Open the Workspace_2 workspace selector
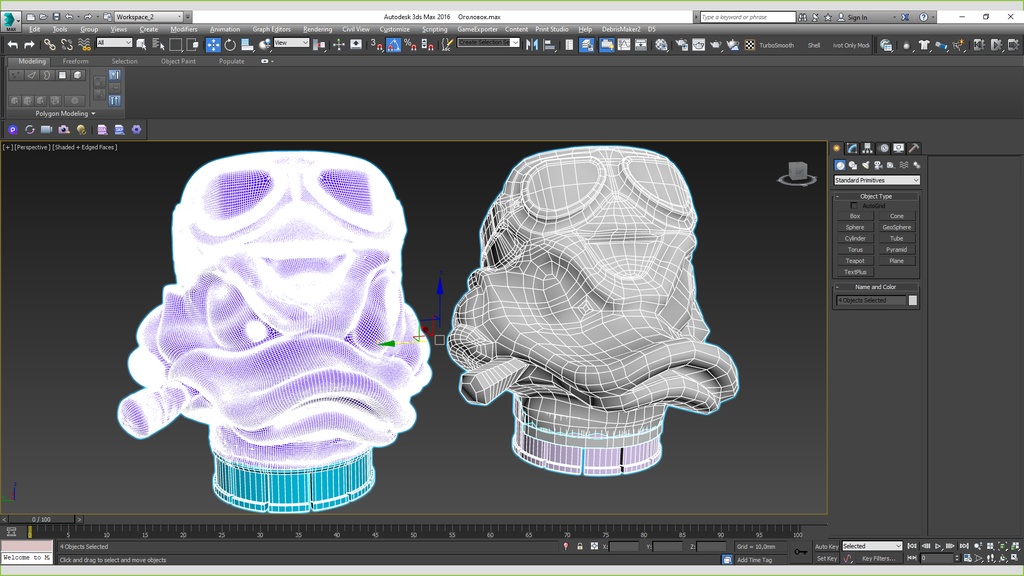Viewport: 1024px width, 576px height. [148, 17]
